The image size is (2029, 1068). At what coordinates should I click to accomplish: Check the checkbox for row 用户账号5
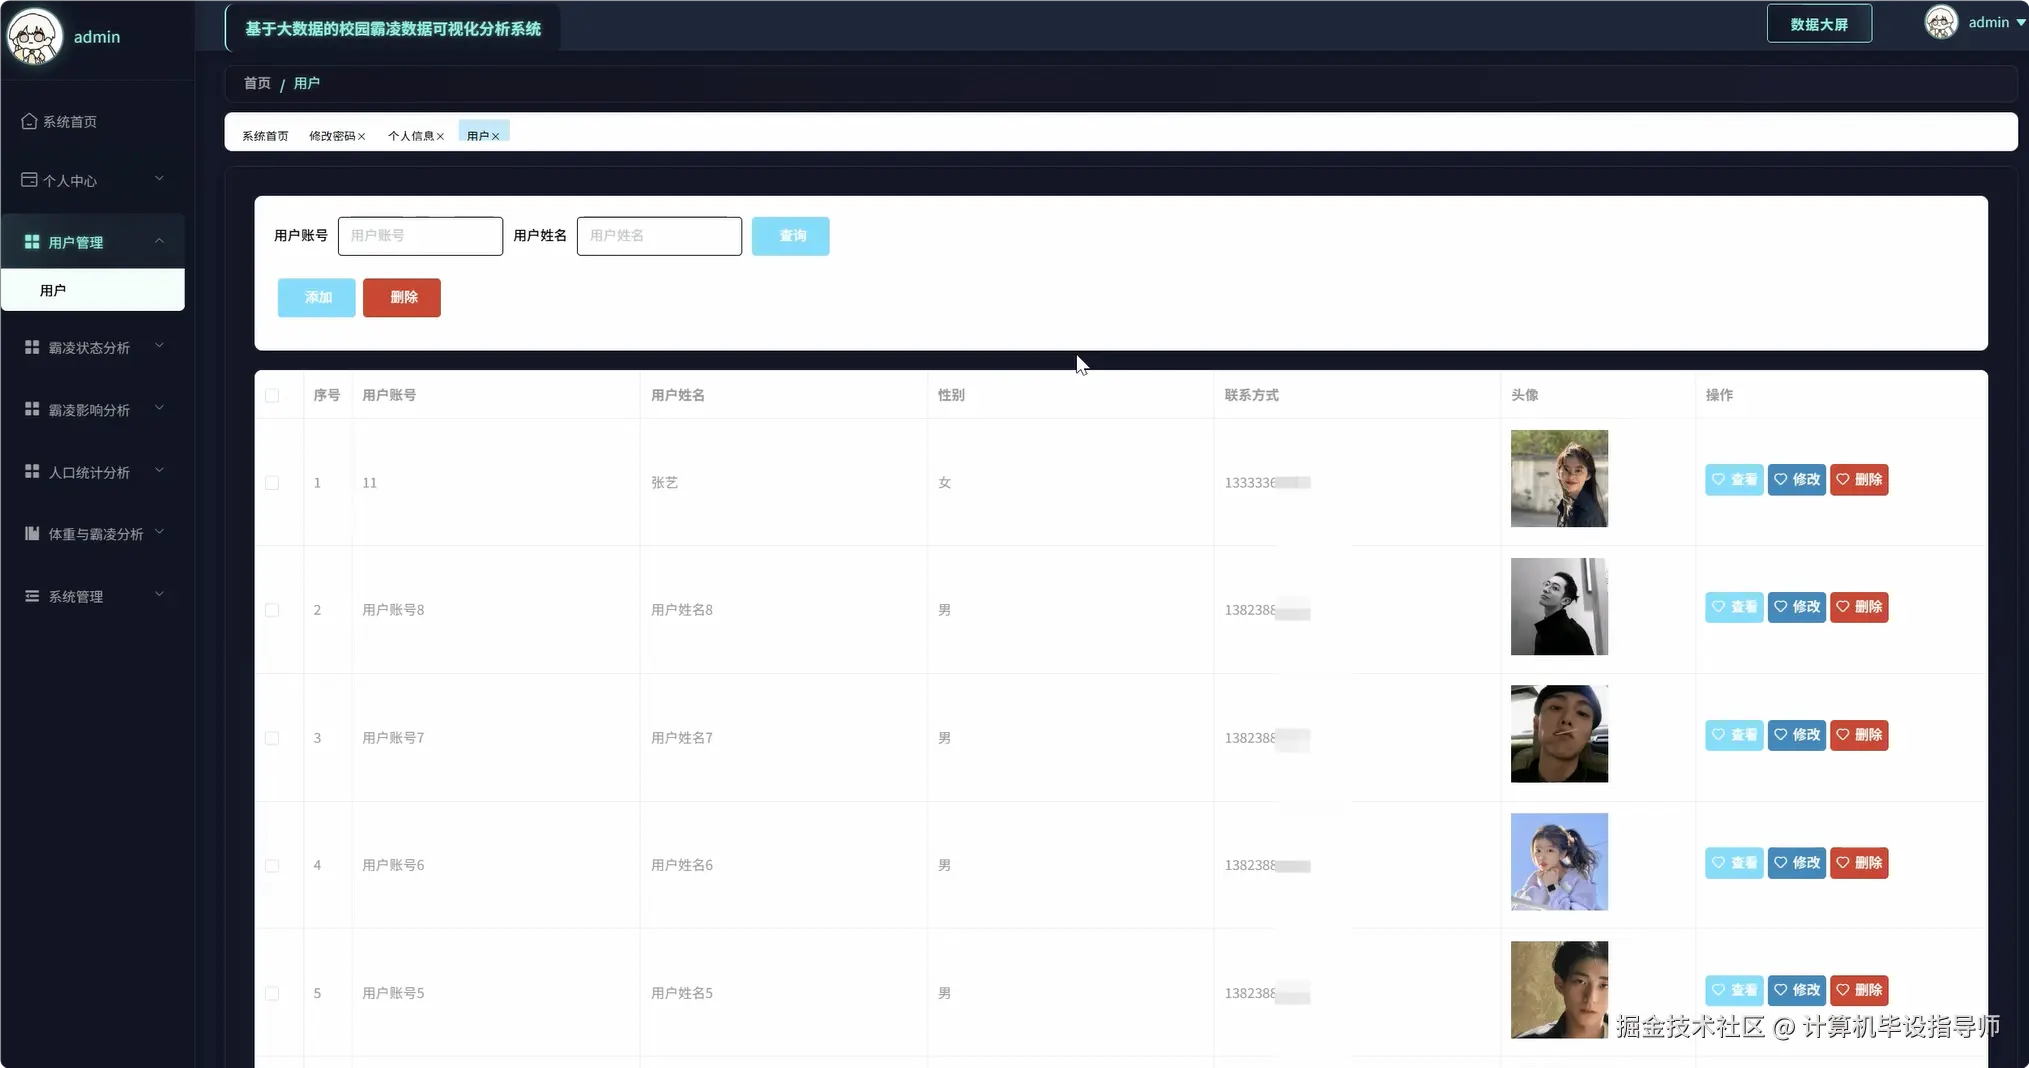tap(272, 994)
